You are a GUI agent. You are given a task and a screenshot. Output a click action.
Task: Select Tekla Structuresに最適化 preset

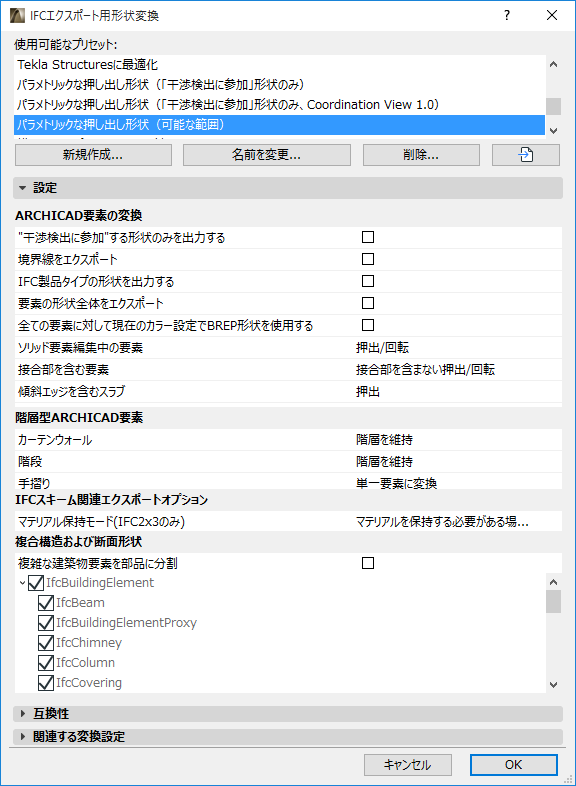[279, 65]
